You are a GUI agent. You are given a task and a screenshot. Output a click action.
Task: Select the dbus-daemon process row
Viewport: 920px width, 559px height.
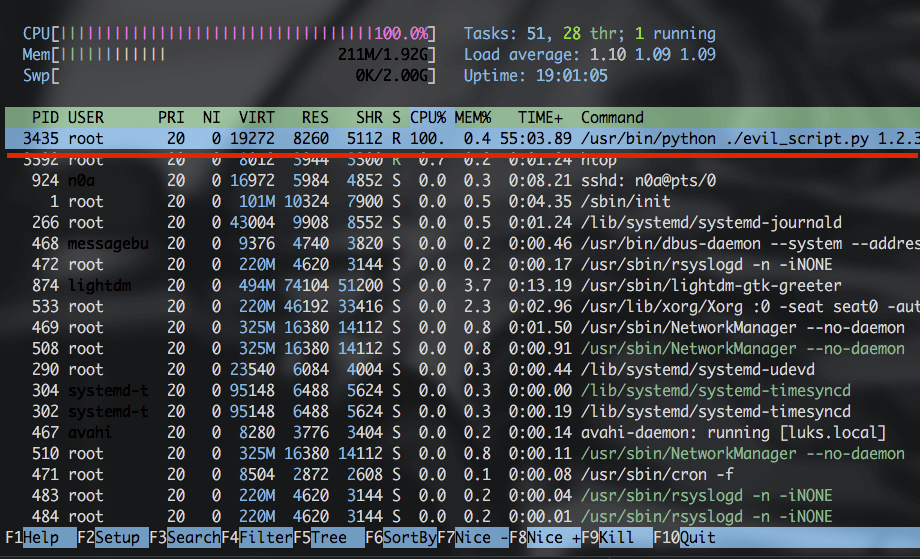pyautogui.click(x=462, y=243)
